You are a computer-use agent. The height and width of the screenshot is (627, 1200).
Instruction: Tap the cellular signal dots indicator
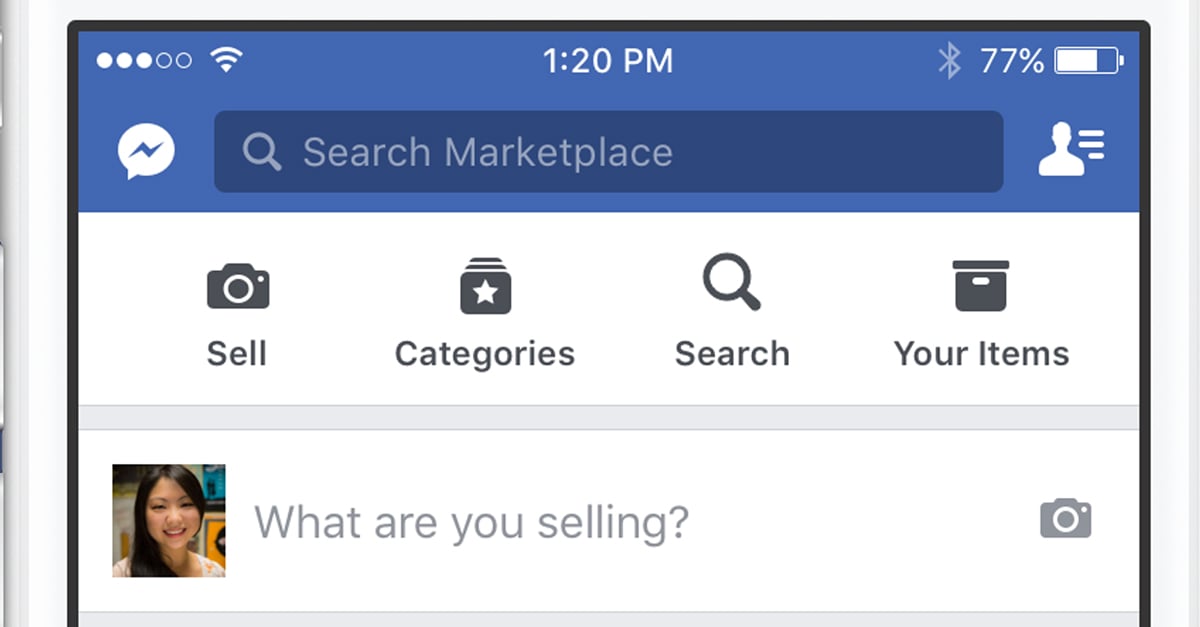coord(143,60)
